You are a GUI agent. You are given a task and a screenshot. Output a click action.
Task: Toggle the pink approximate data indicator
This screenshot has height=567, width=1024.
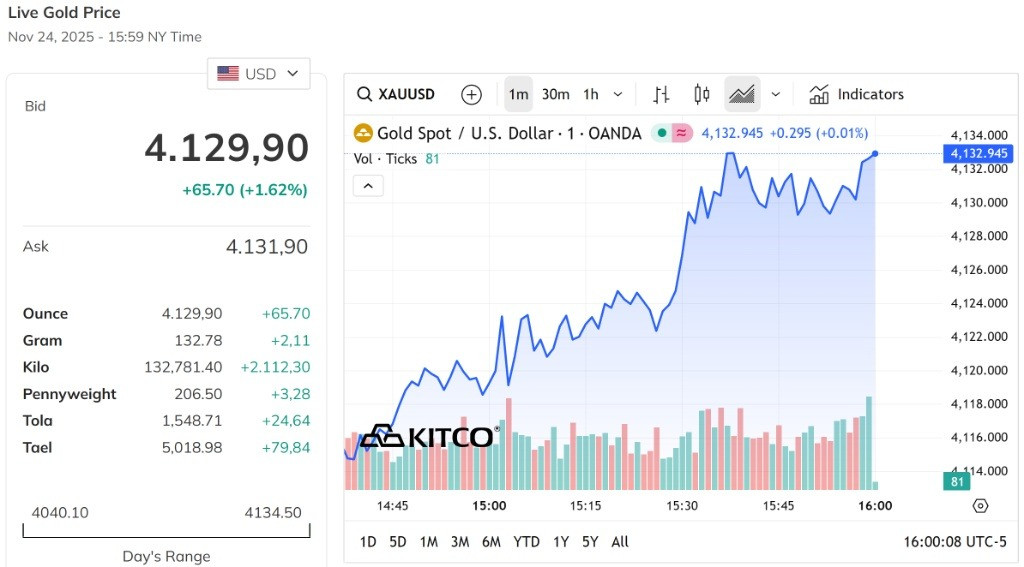(681, 133)
